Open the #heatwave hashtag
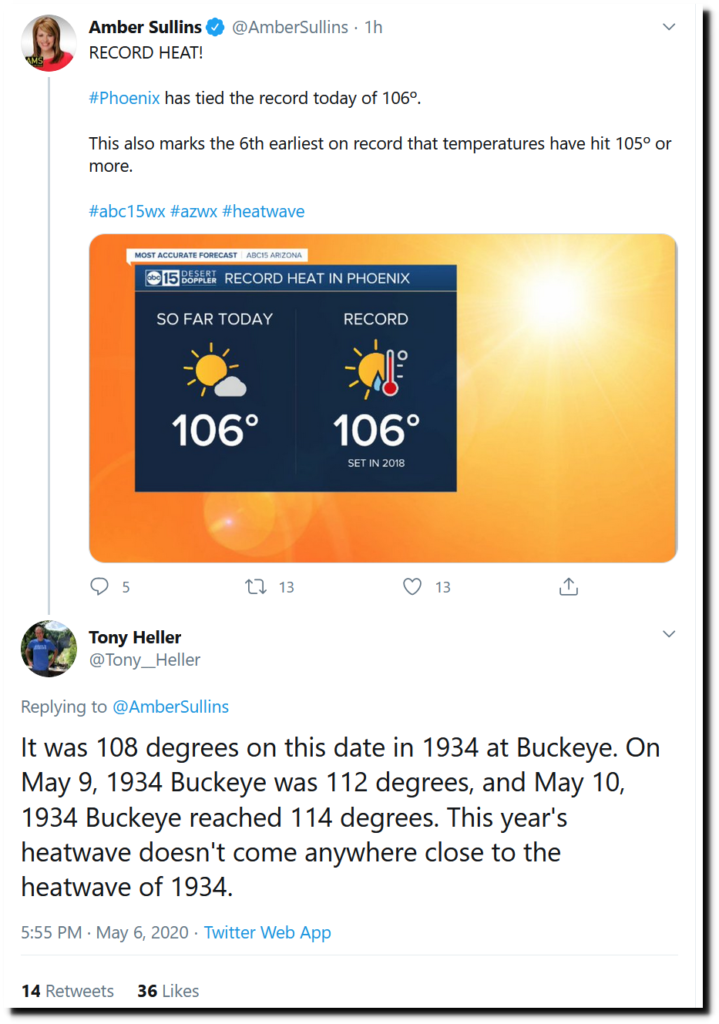The width and height of the screenshot is (719, 1024). pyautogui.click(x=263, y=211)
